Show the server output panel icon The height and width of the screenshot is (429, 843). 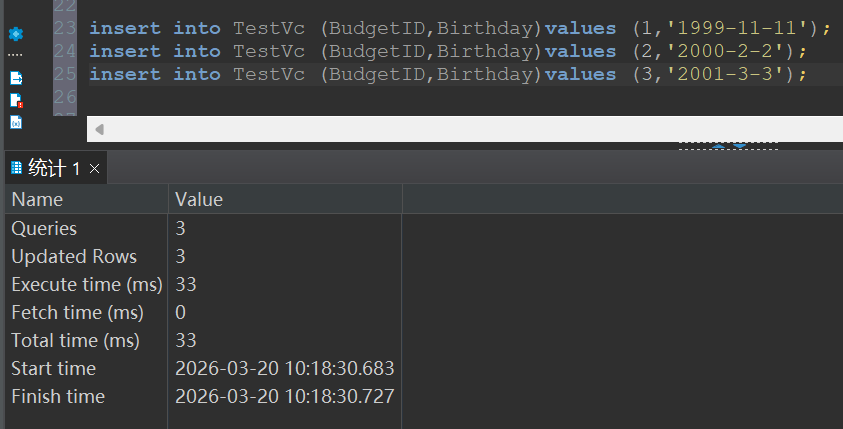tap(16, 78)
